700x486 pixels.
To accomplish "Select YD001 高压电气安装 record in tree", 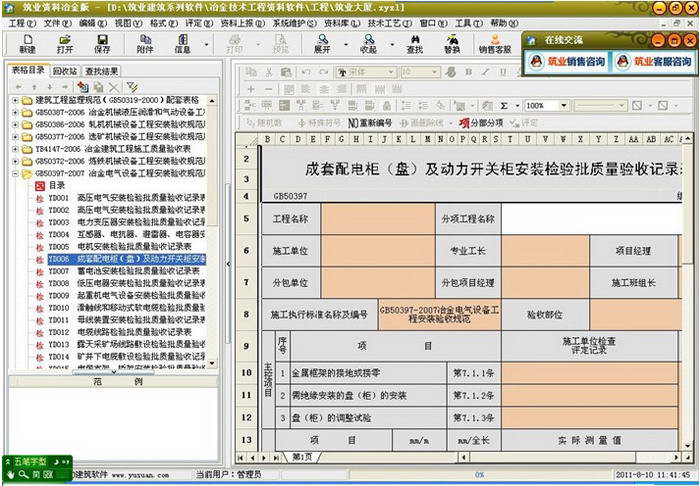I will click(120, 197).
